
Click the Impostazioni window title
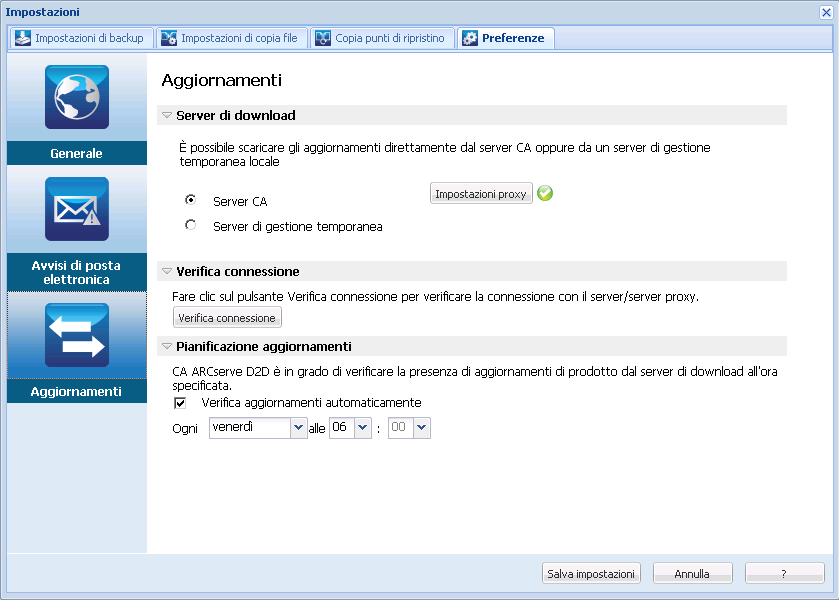42,12
